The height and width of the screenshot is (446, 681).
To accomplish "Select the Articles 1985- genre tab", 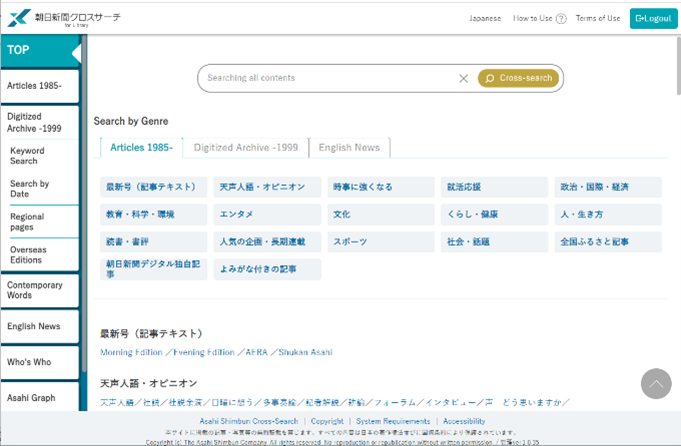I will click(x=141, y=148).
